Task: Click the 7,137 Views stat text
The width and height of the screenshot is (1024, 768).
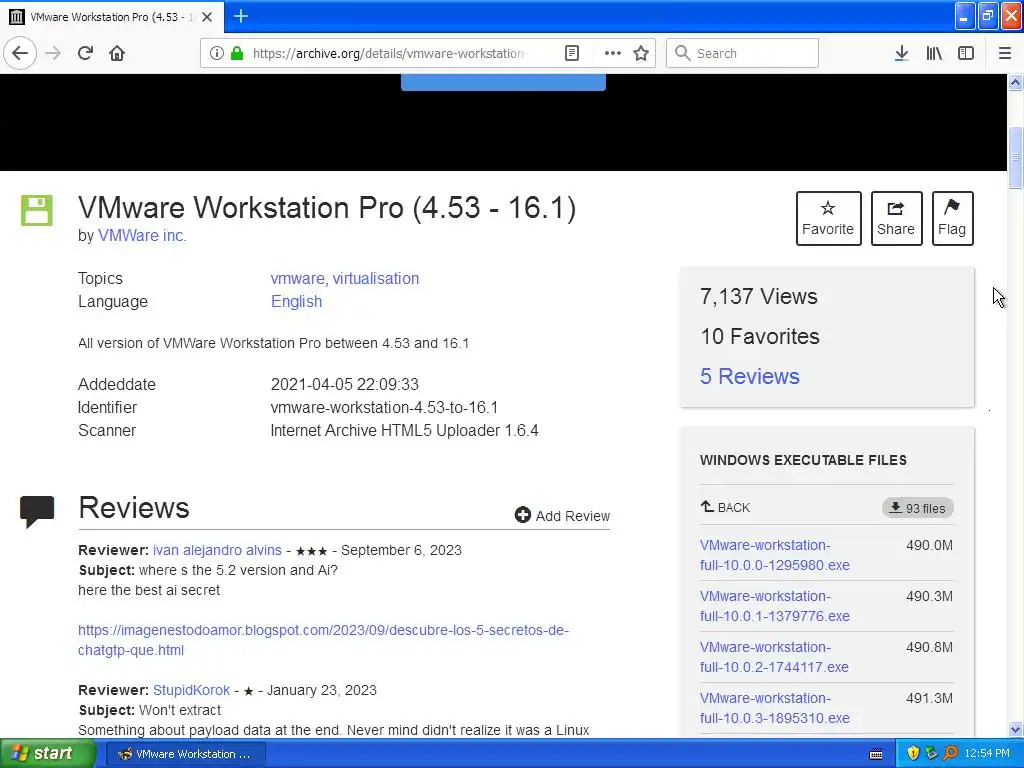Action: point(759,296)
